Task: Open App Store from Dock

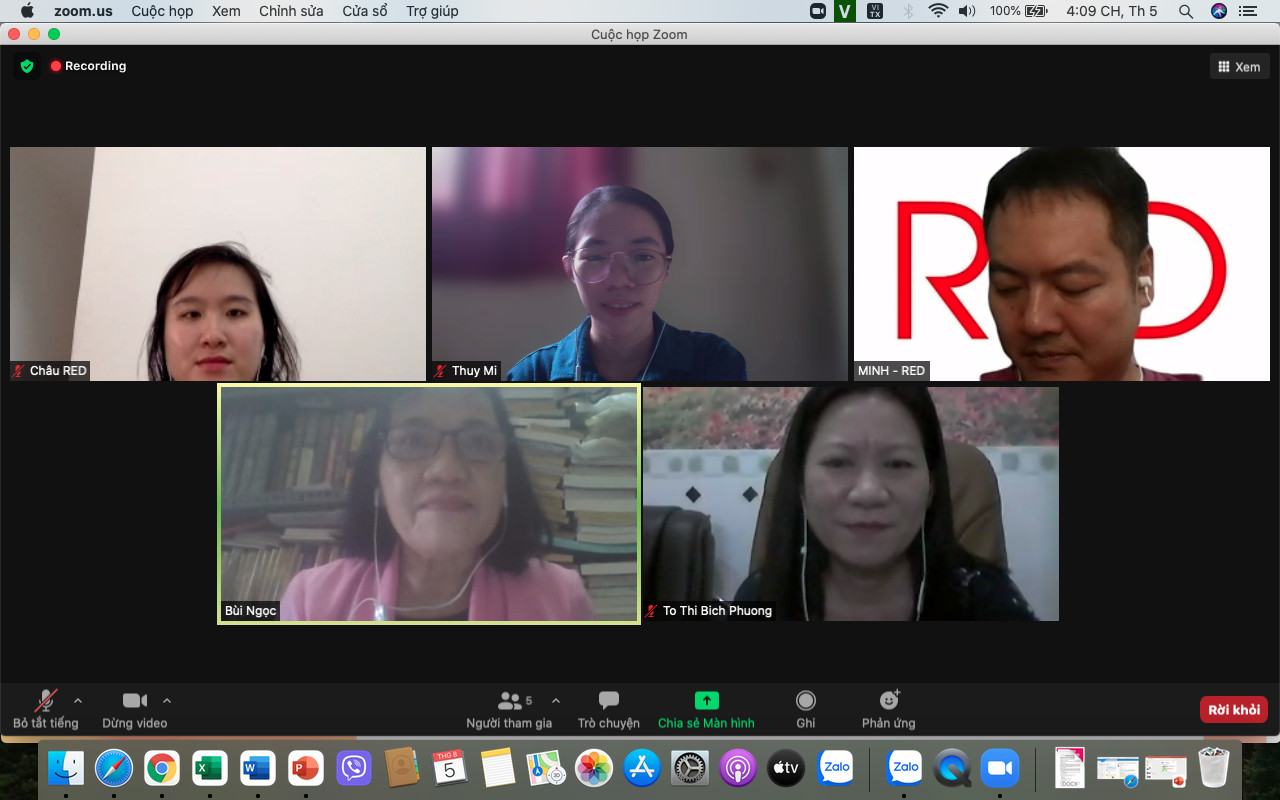Action: (642, 768)
